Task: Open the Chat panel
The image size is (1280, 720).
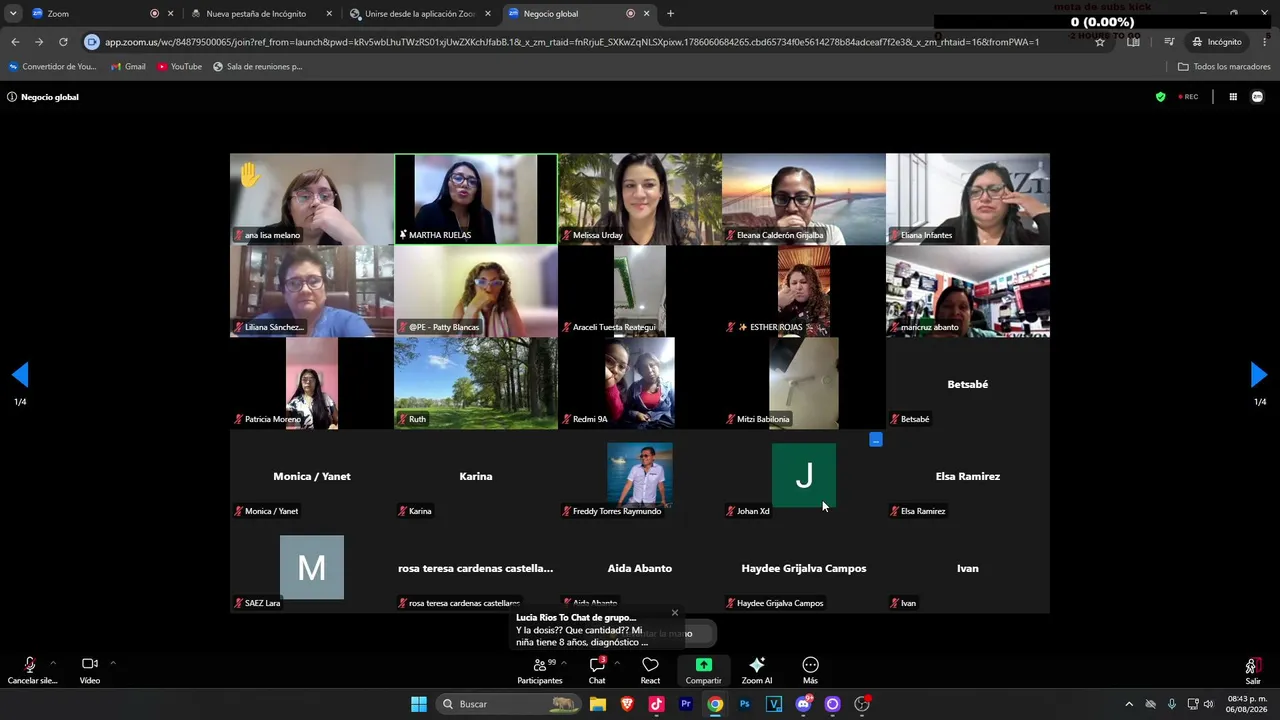Action: pyautogui.click(x=597, y=670)
